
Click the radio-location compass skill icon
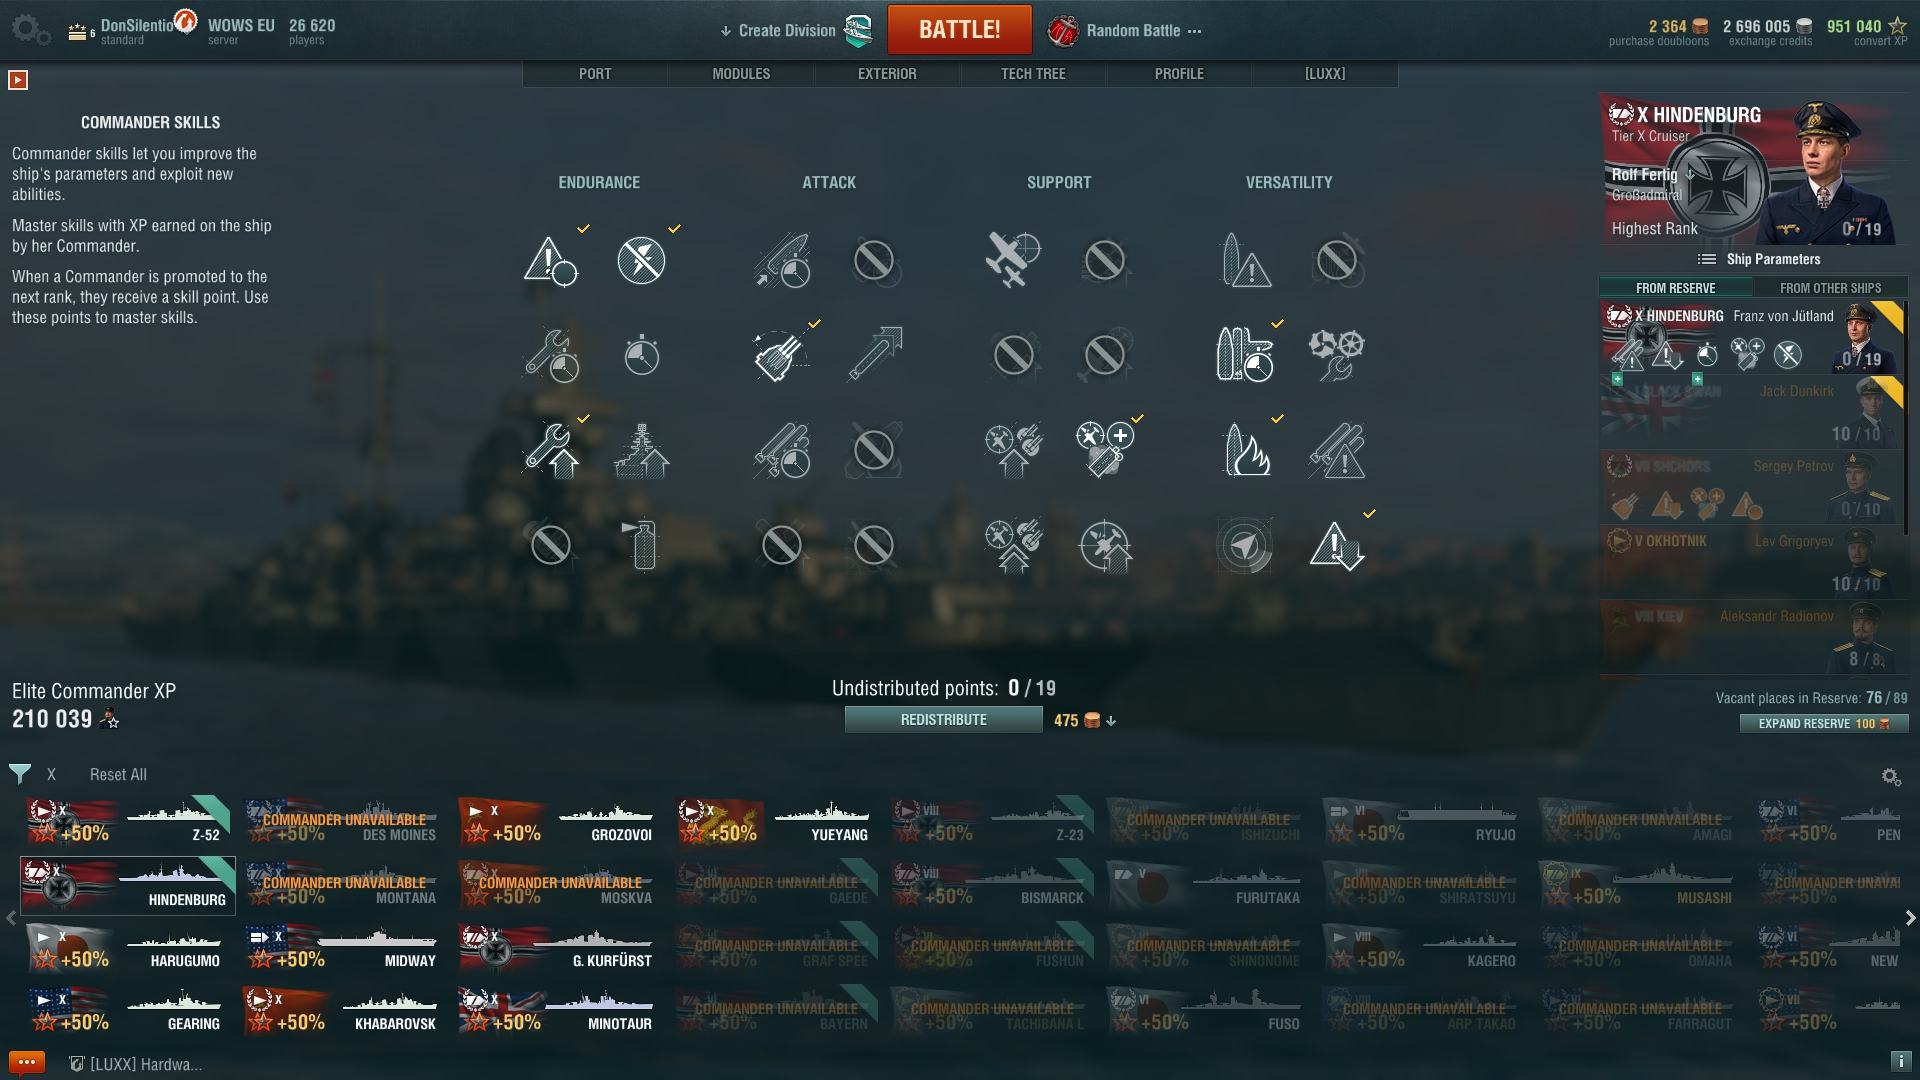click(x=1245, y=545)
